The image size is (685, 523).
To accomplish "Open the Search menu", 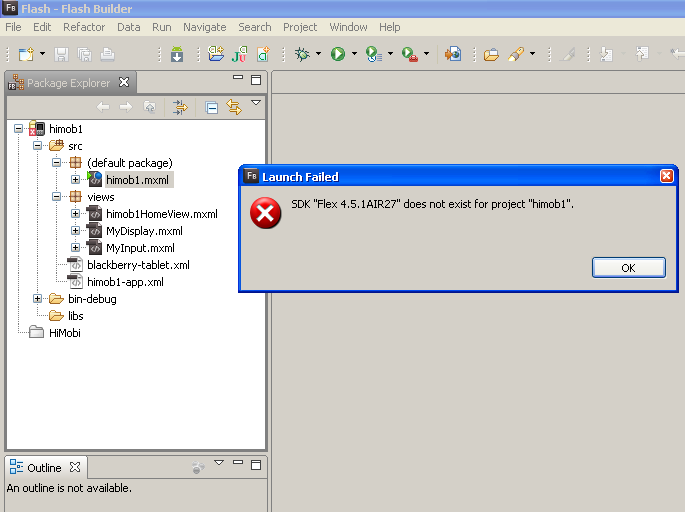I will coord(255,27).
